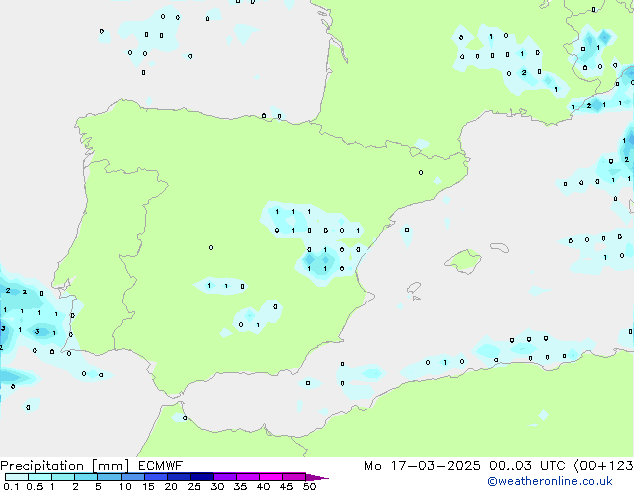
Task: Click the ECMWF model label
Action: [161, 466]
